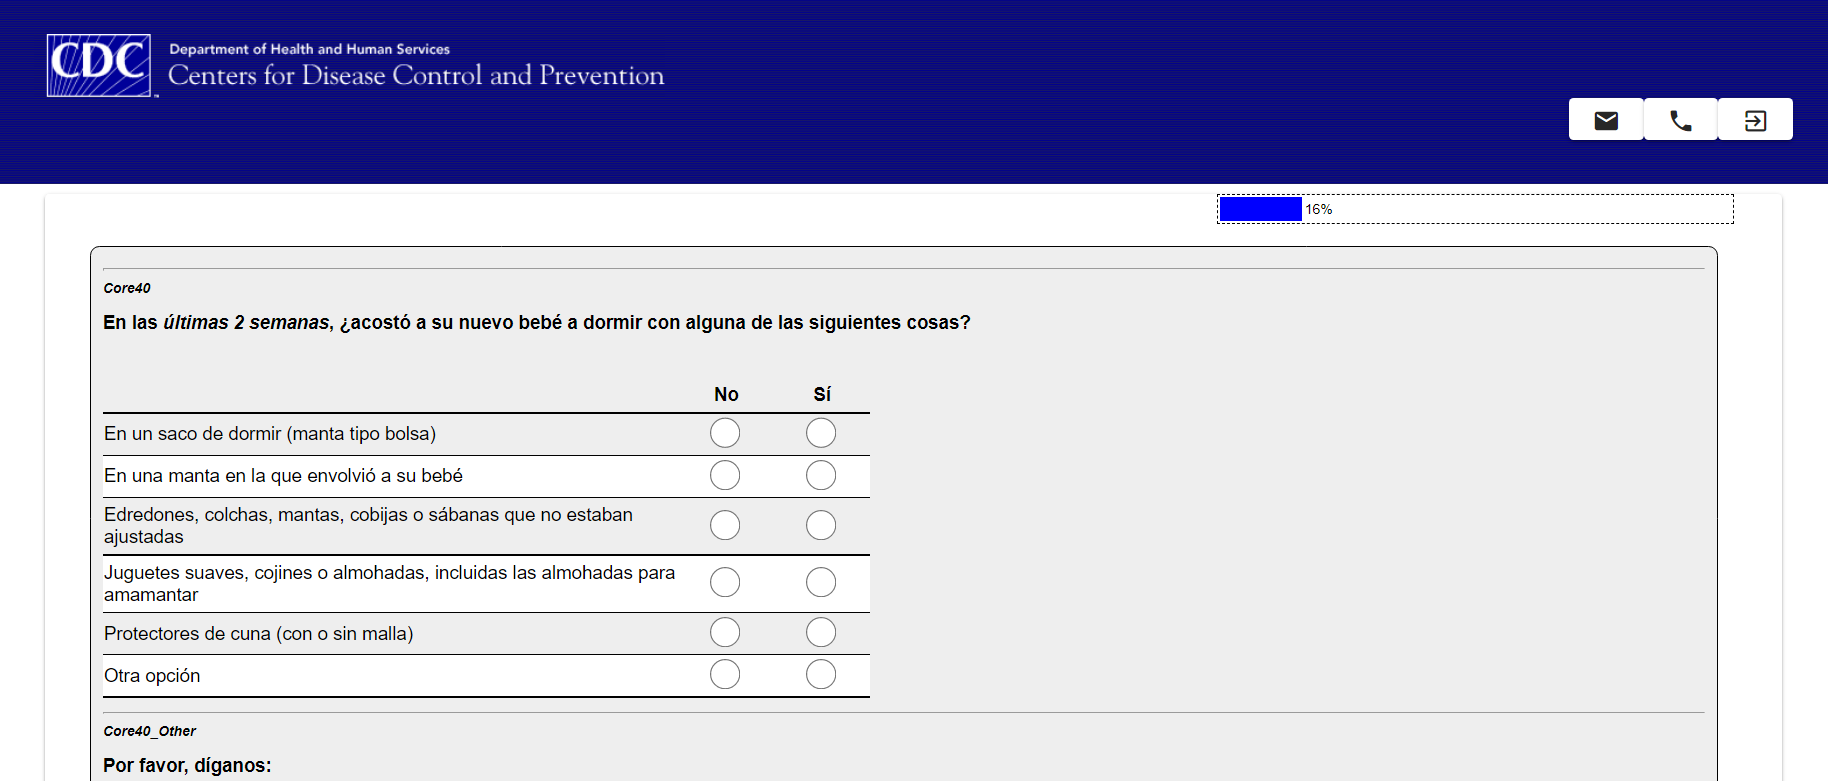The image size is (1828, 781).
Task: Click the 16% survey progress bar
Action: [x=1474, y=209]
